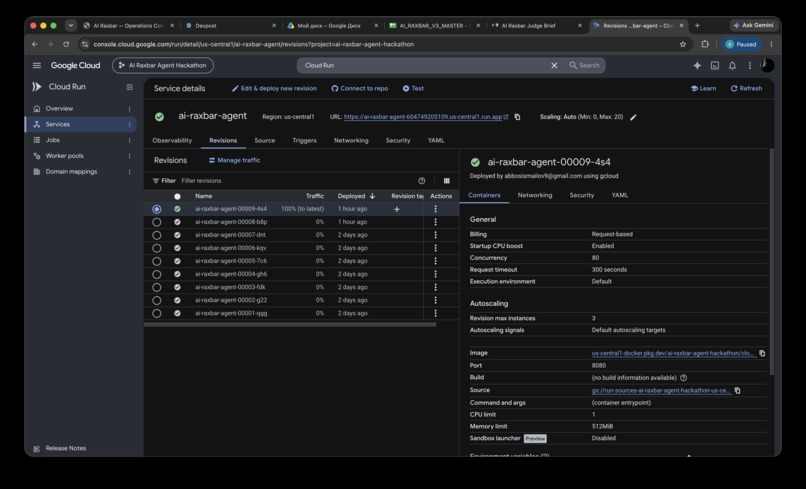Open Jobs sidebar item options menu

click(130, 140)
